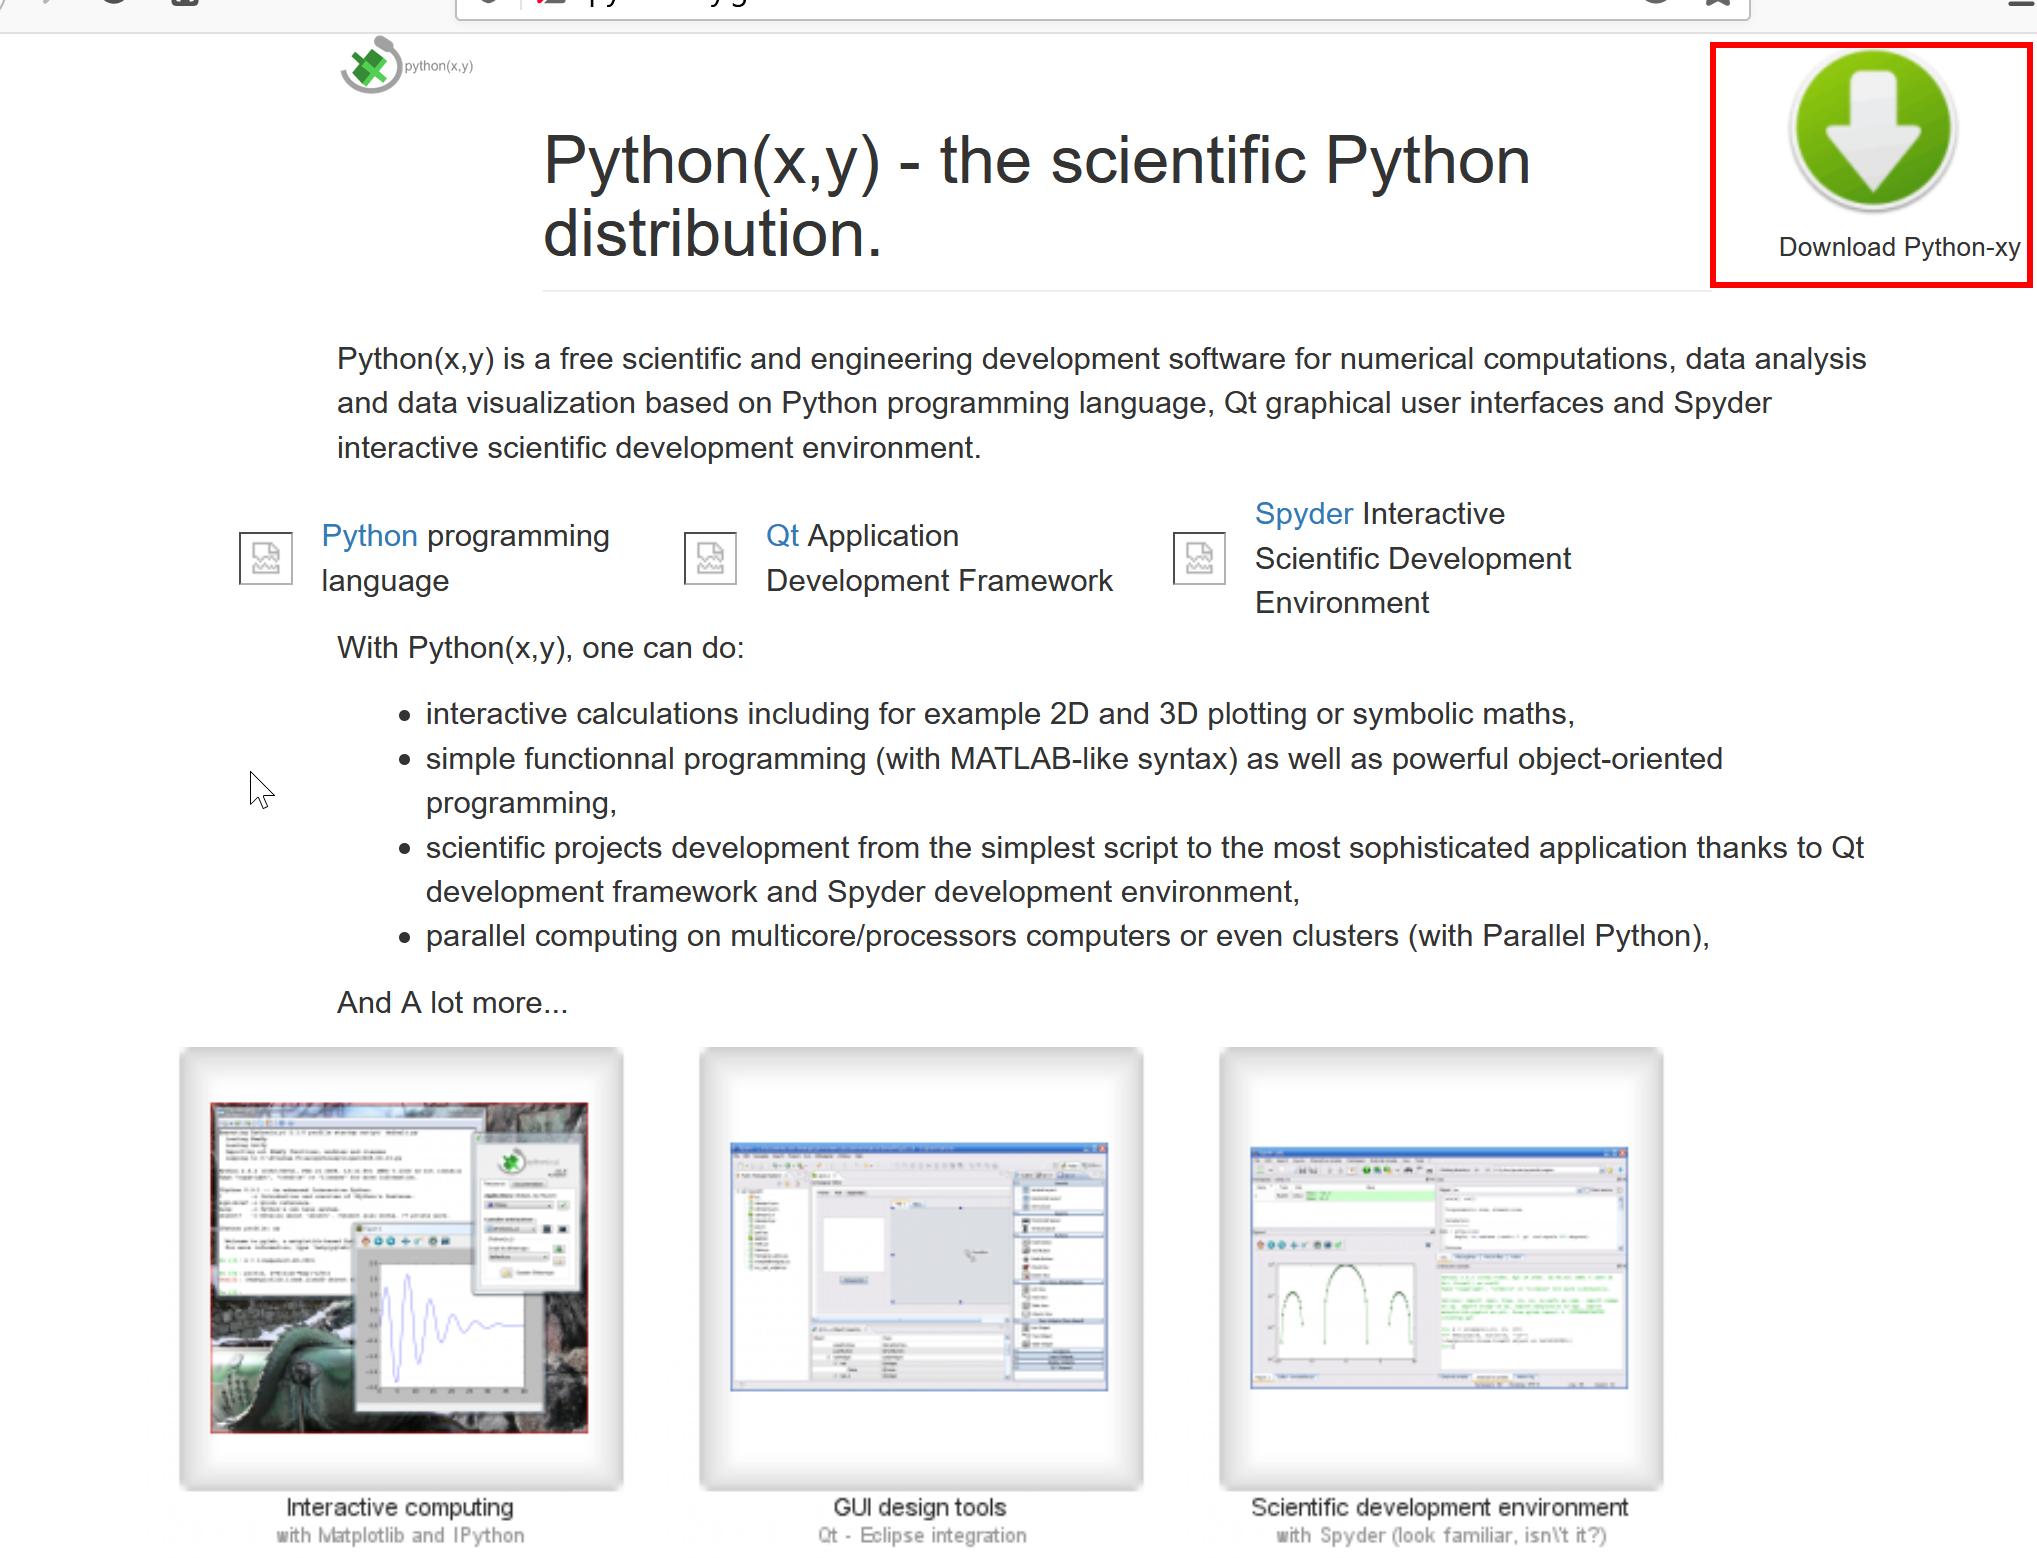Click the python(x,y) logo

407,65
